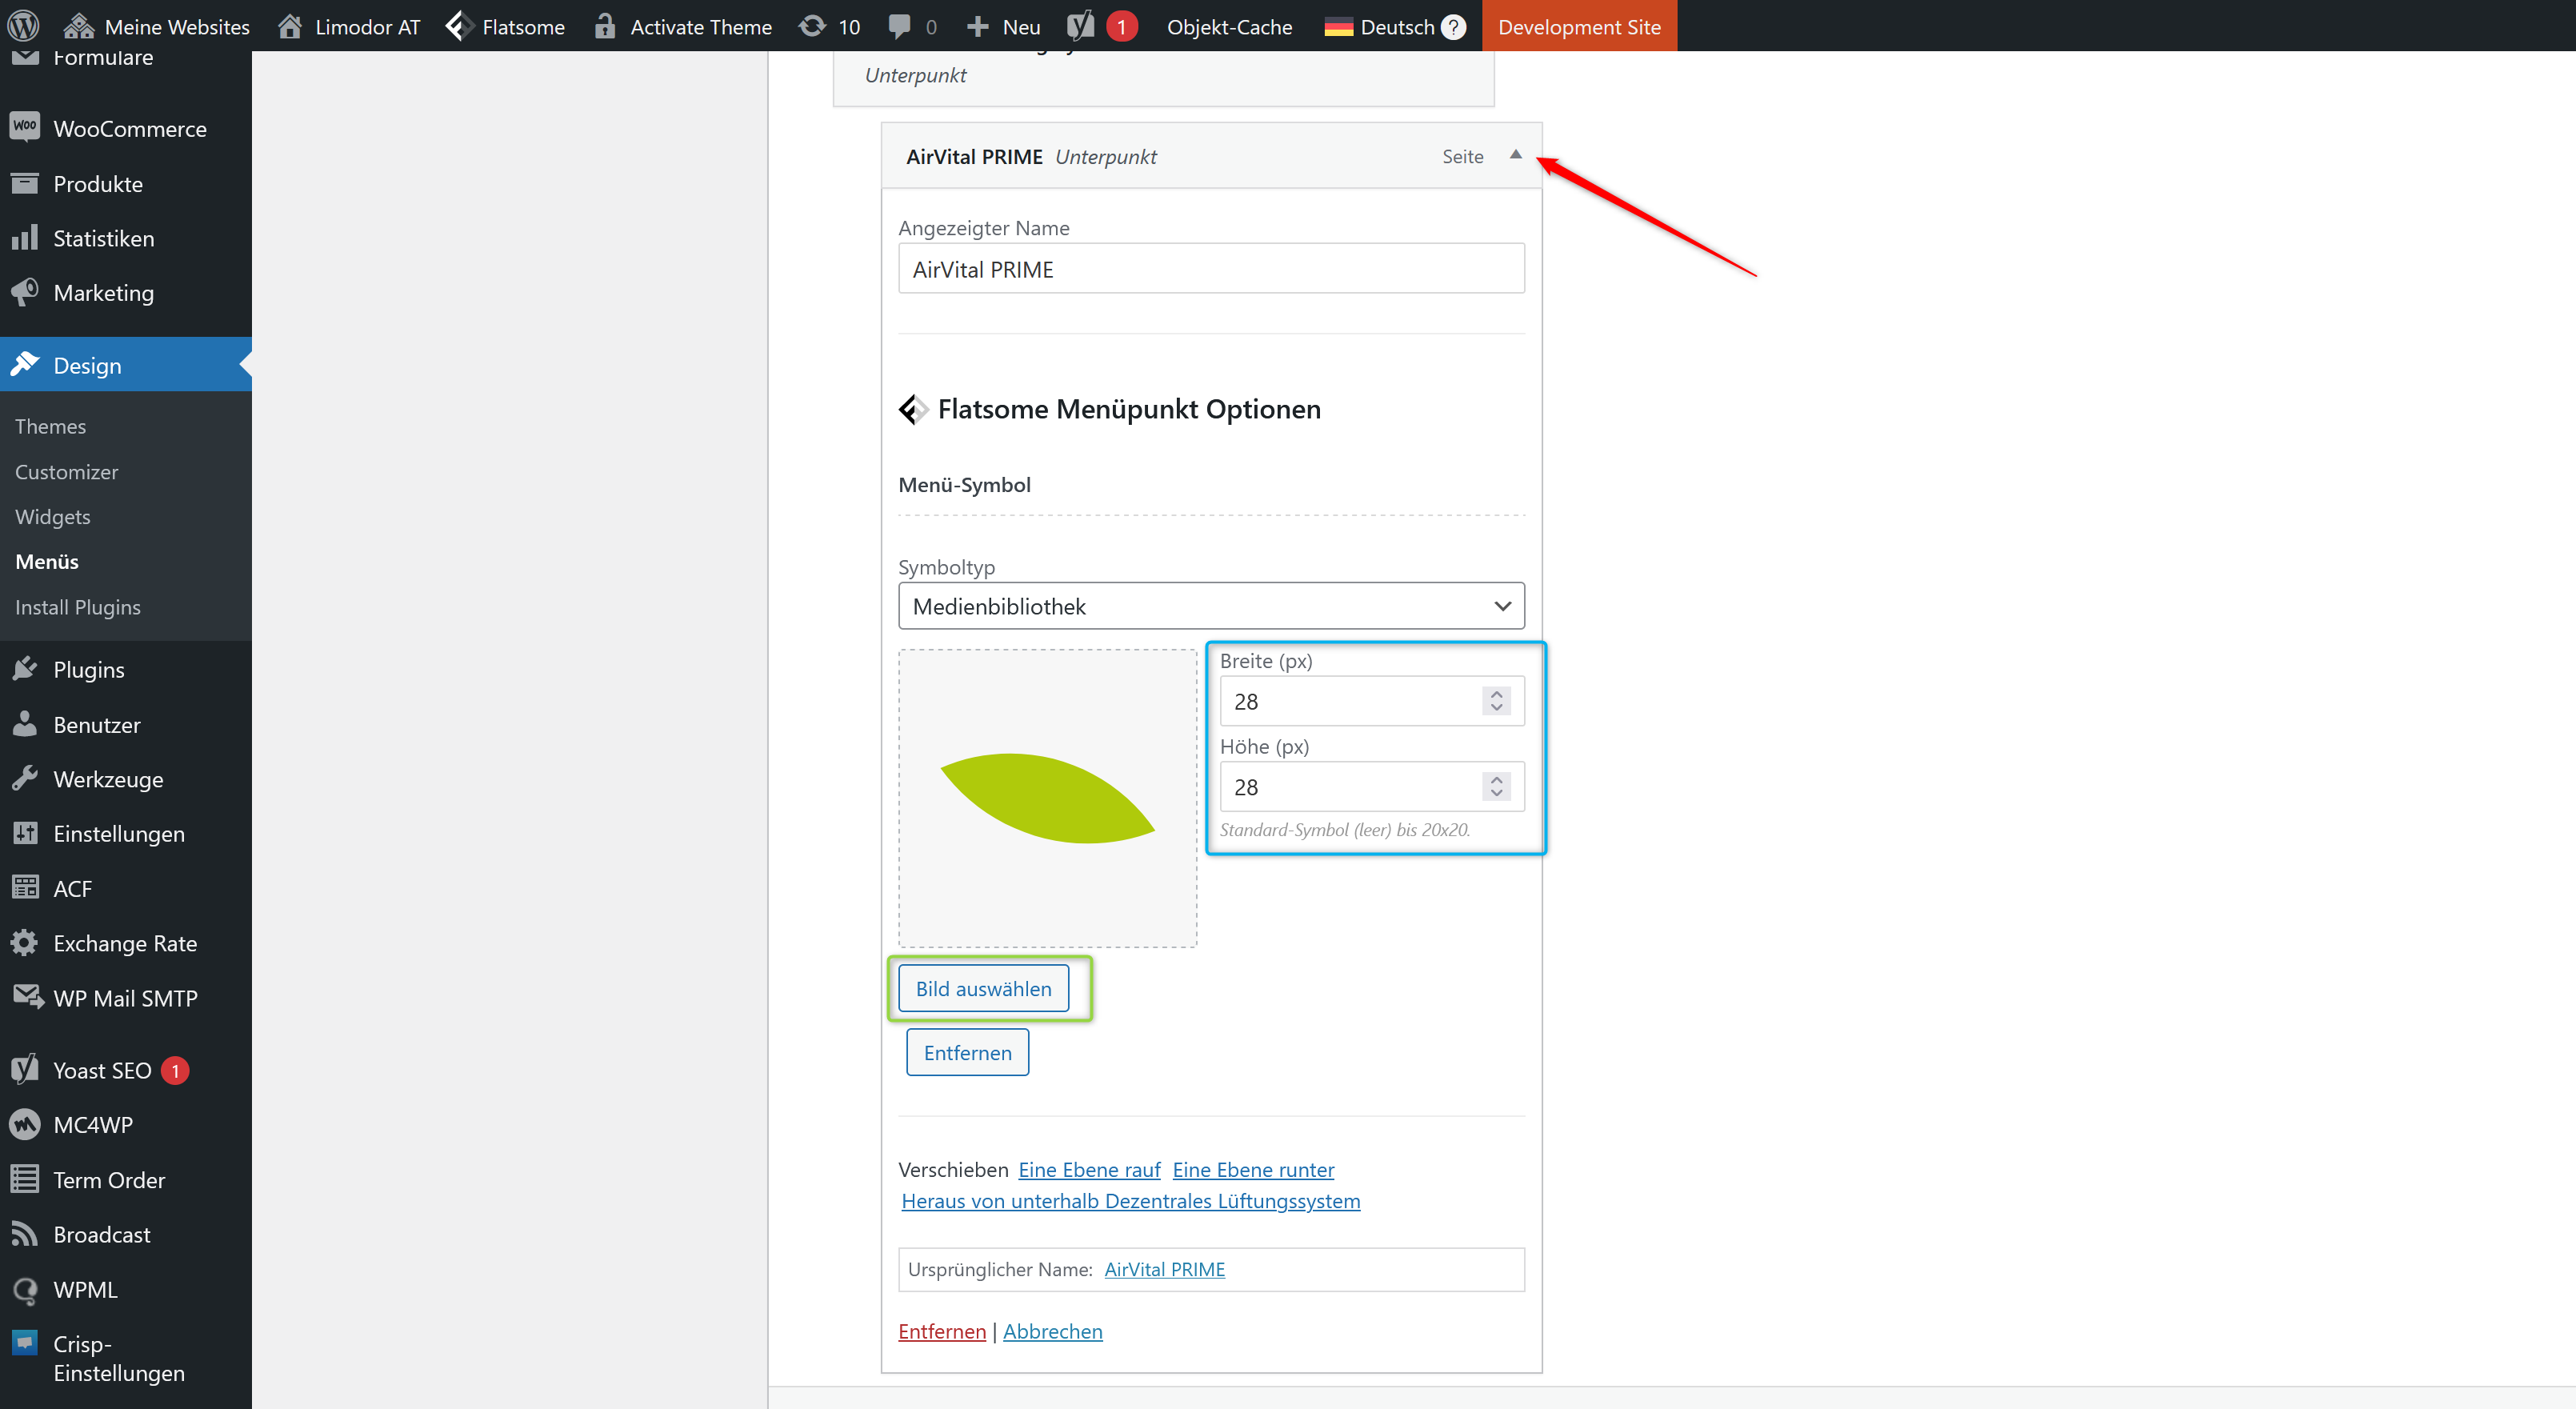The height and width of the screenshot is (1409, 2576).
Task: Open Deutsch language switcher
Action: coord(1380,27)
